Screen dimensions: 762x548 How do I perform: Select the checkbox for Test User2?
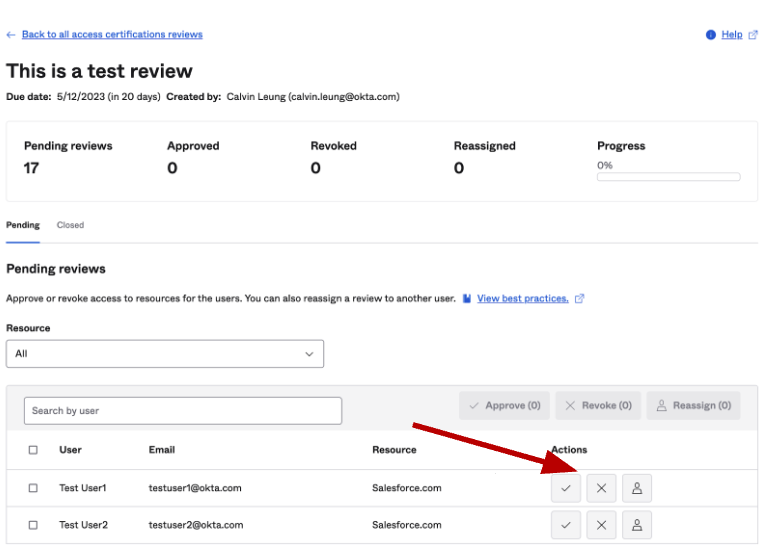click(x=33, y=525)
